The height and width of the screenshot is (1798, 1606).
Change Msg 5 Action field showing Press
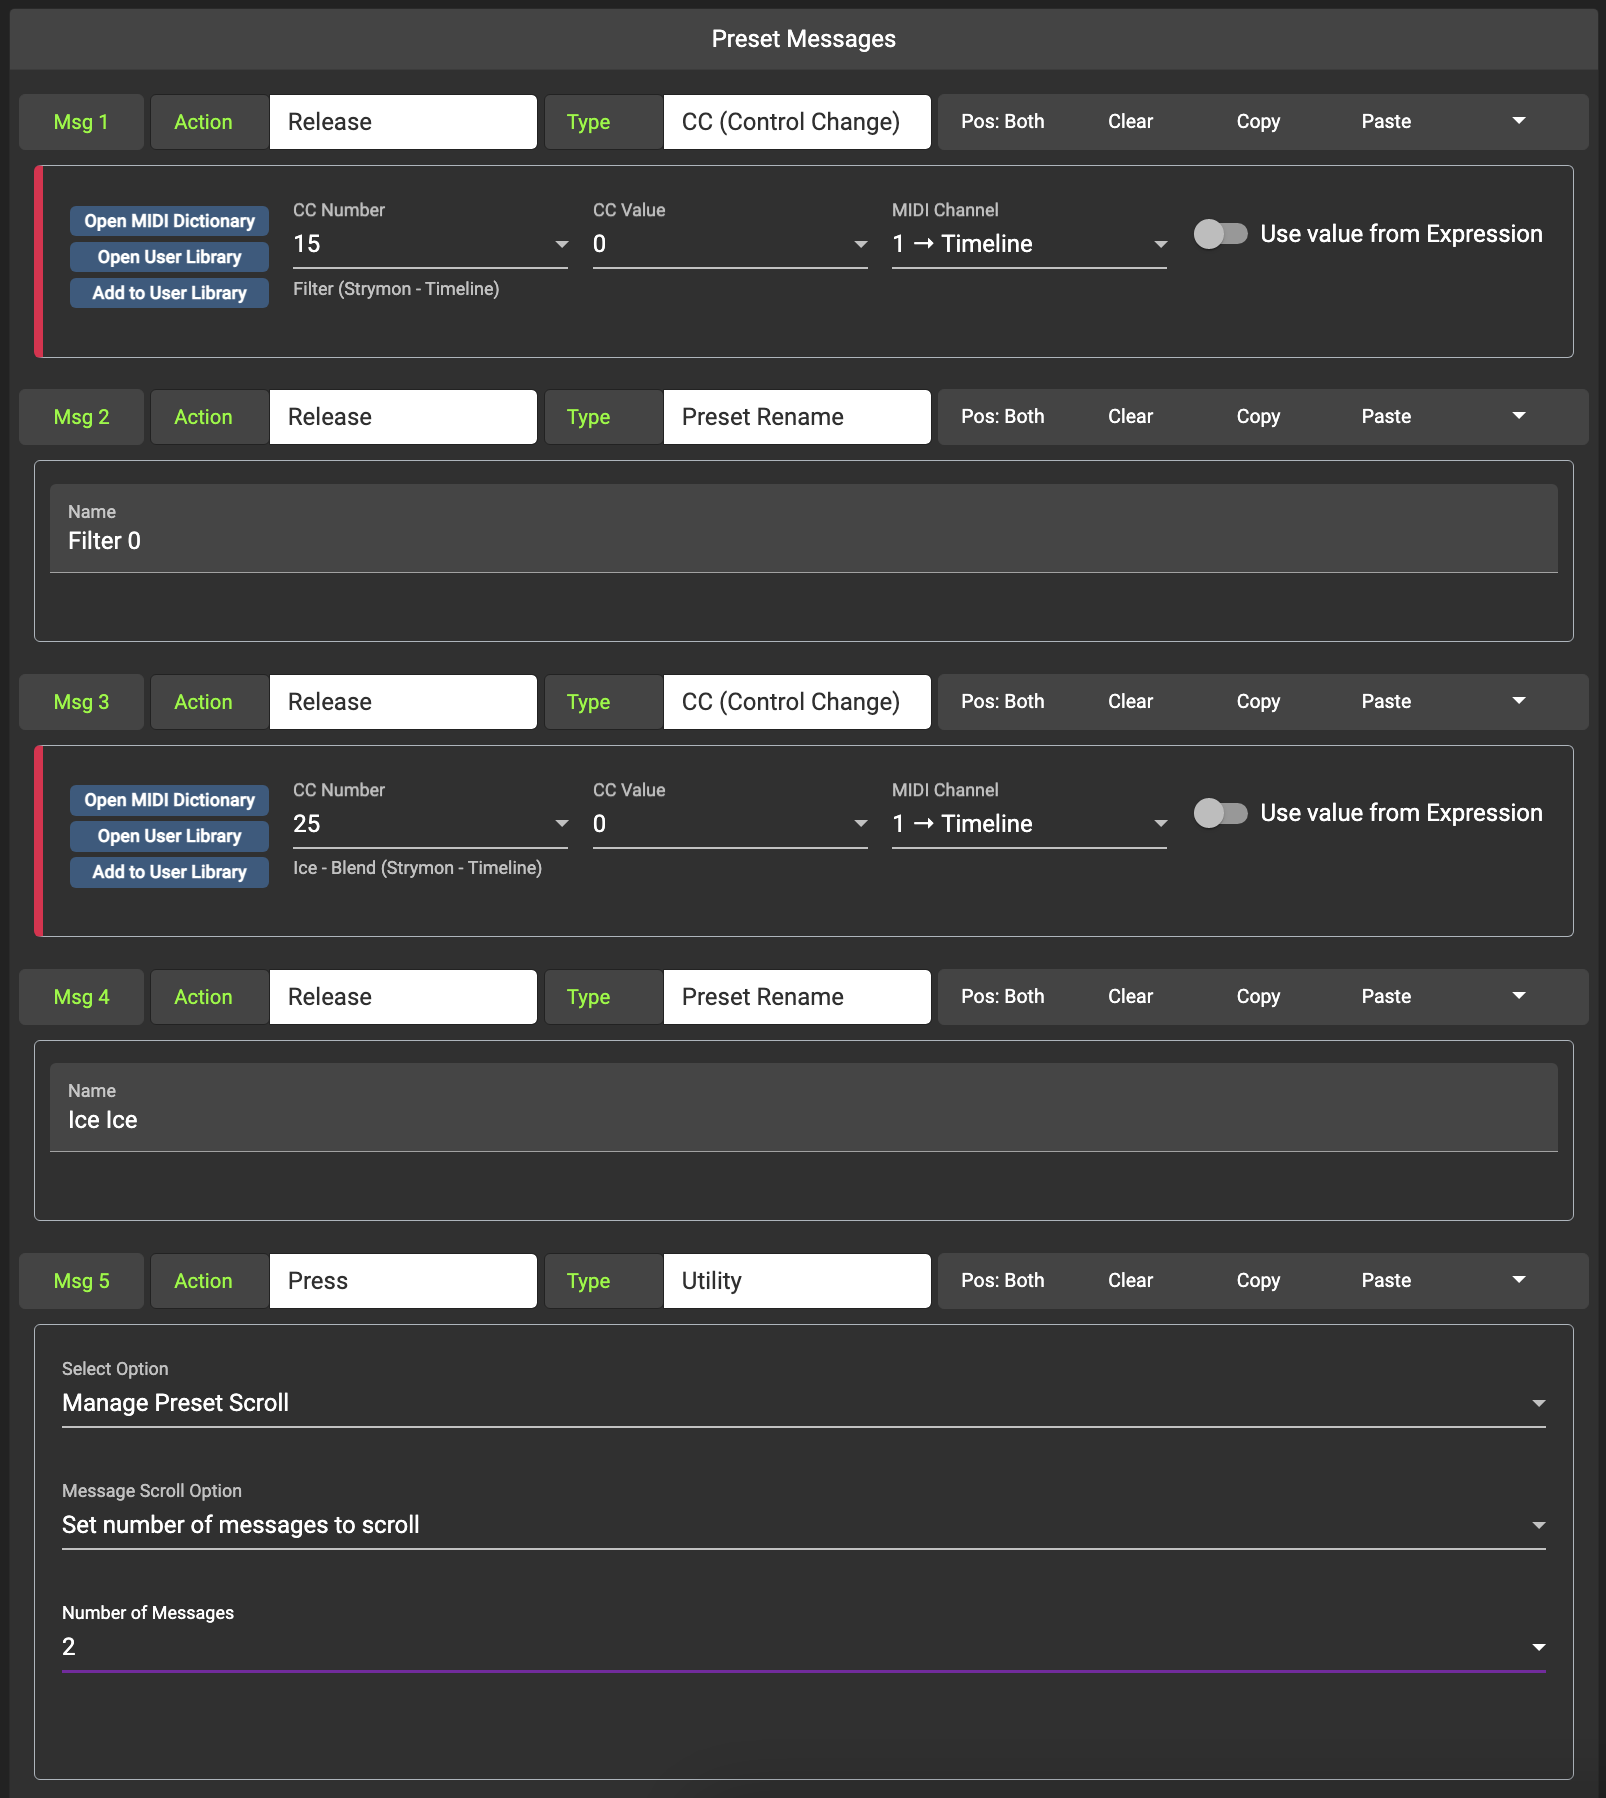click(x=402, y=1281)
